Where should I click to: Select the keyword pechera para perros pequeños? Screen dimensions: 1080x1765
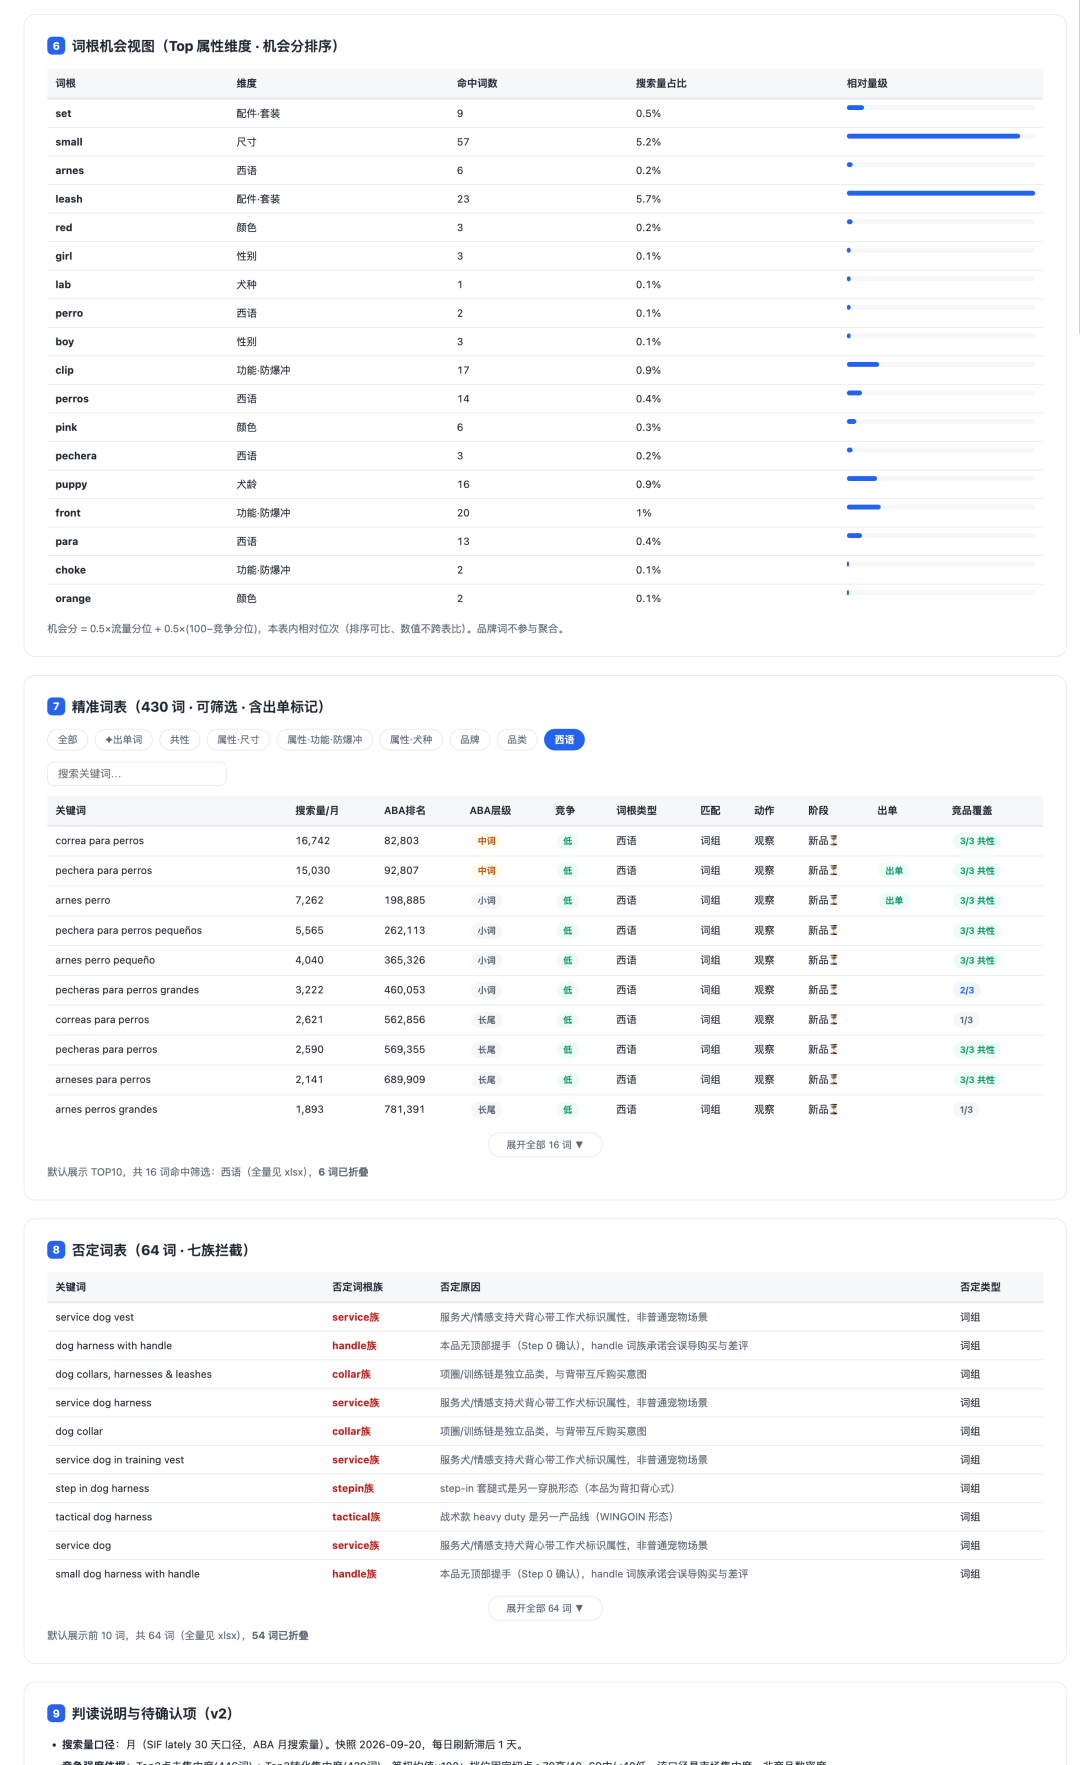point(129,931)
